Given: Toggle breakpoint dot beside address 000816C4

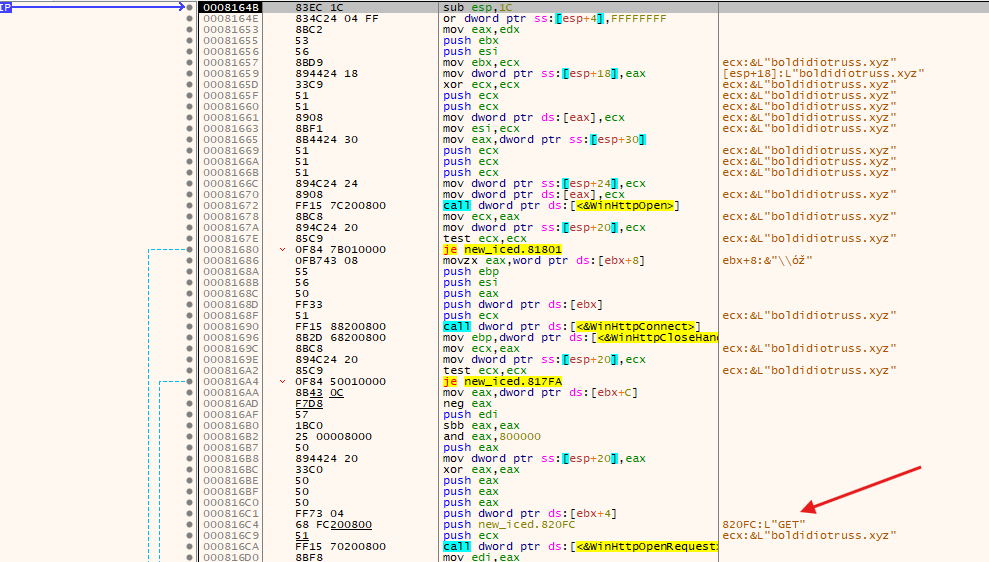Looking at the screenshot, I should pos(189,525).
